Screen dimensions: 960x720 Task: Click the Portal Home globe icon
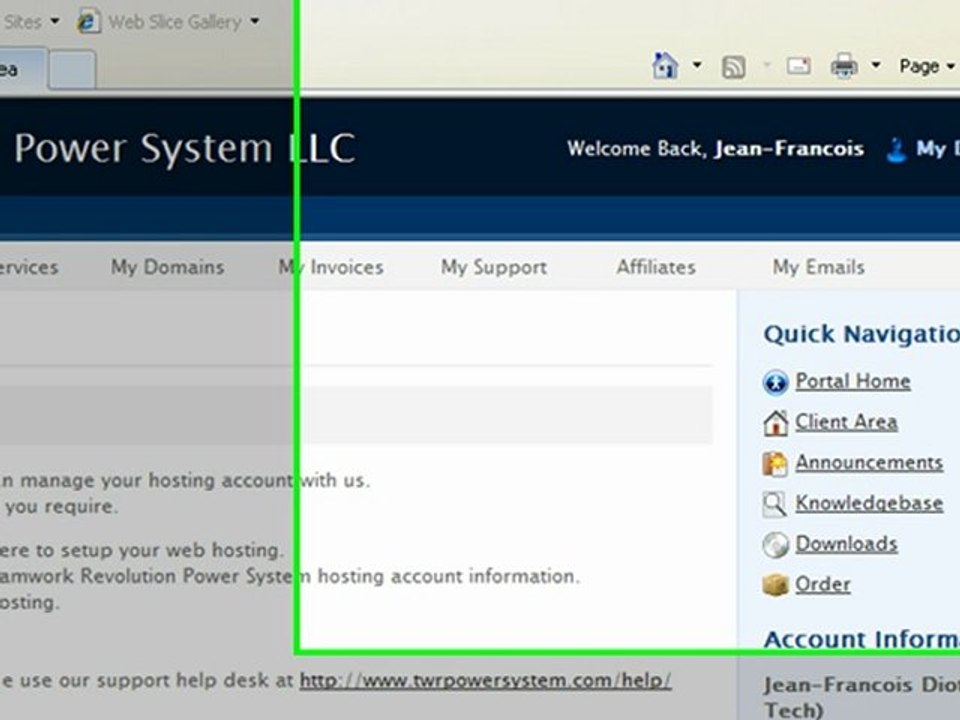pos(775,383)
